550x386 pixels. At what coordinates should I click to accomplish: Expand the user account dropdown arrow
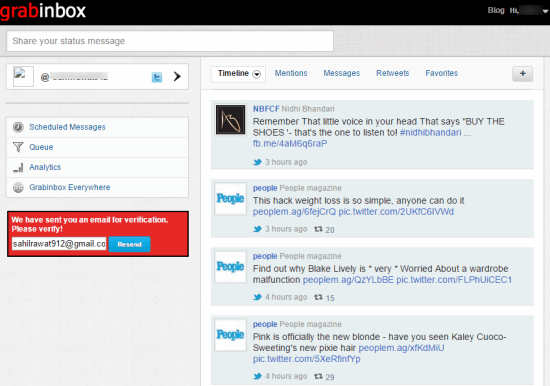(x=545, y=11)
